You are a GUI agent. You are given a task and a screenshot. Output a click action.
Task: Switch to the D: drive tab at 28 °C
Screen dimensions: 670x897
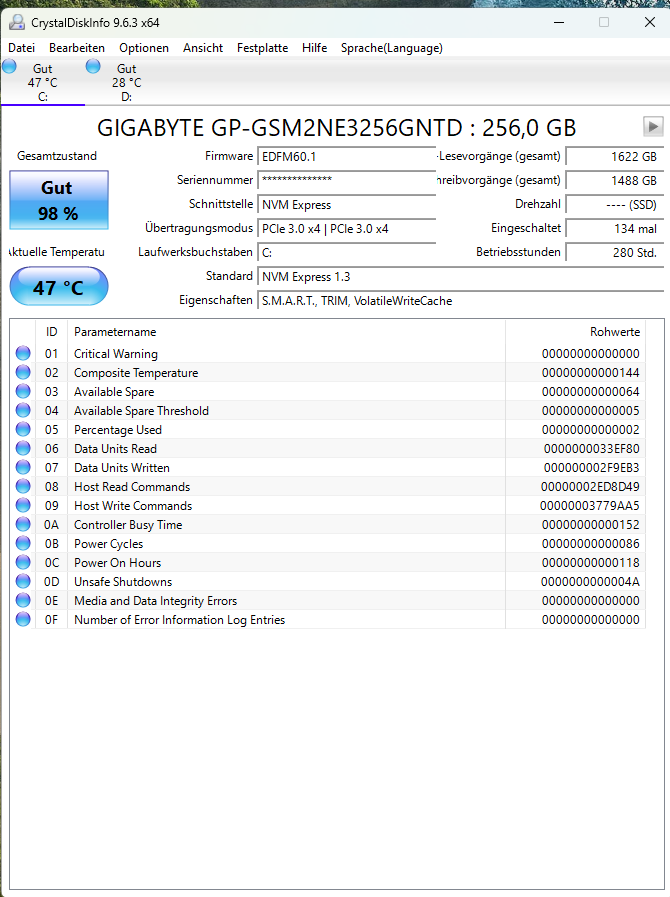(x=126, y=82)
